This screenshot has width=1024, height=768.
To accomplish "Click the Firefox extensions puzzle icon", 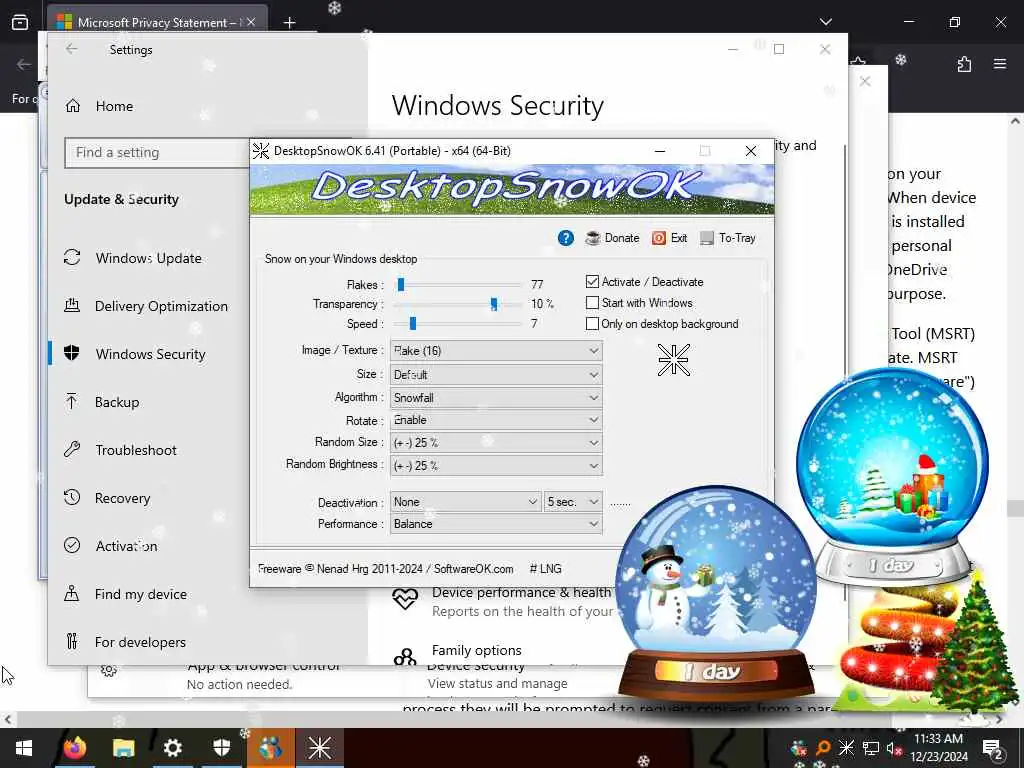I will (964, 64).
